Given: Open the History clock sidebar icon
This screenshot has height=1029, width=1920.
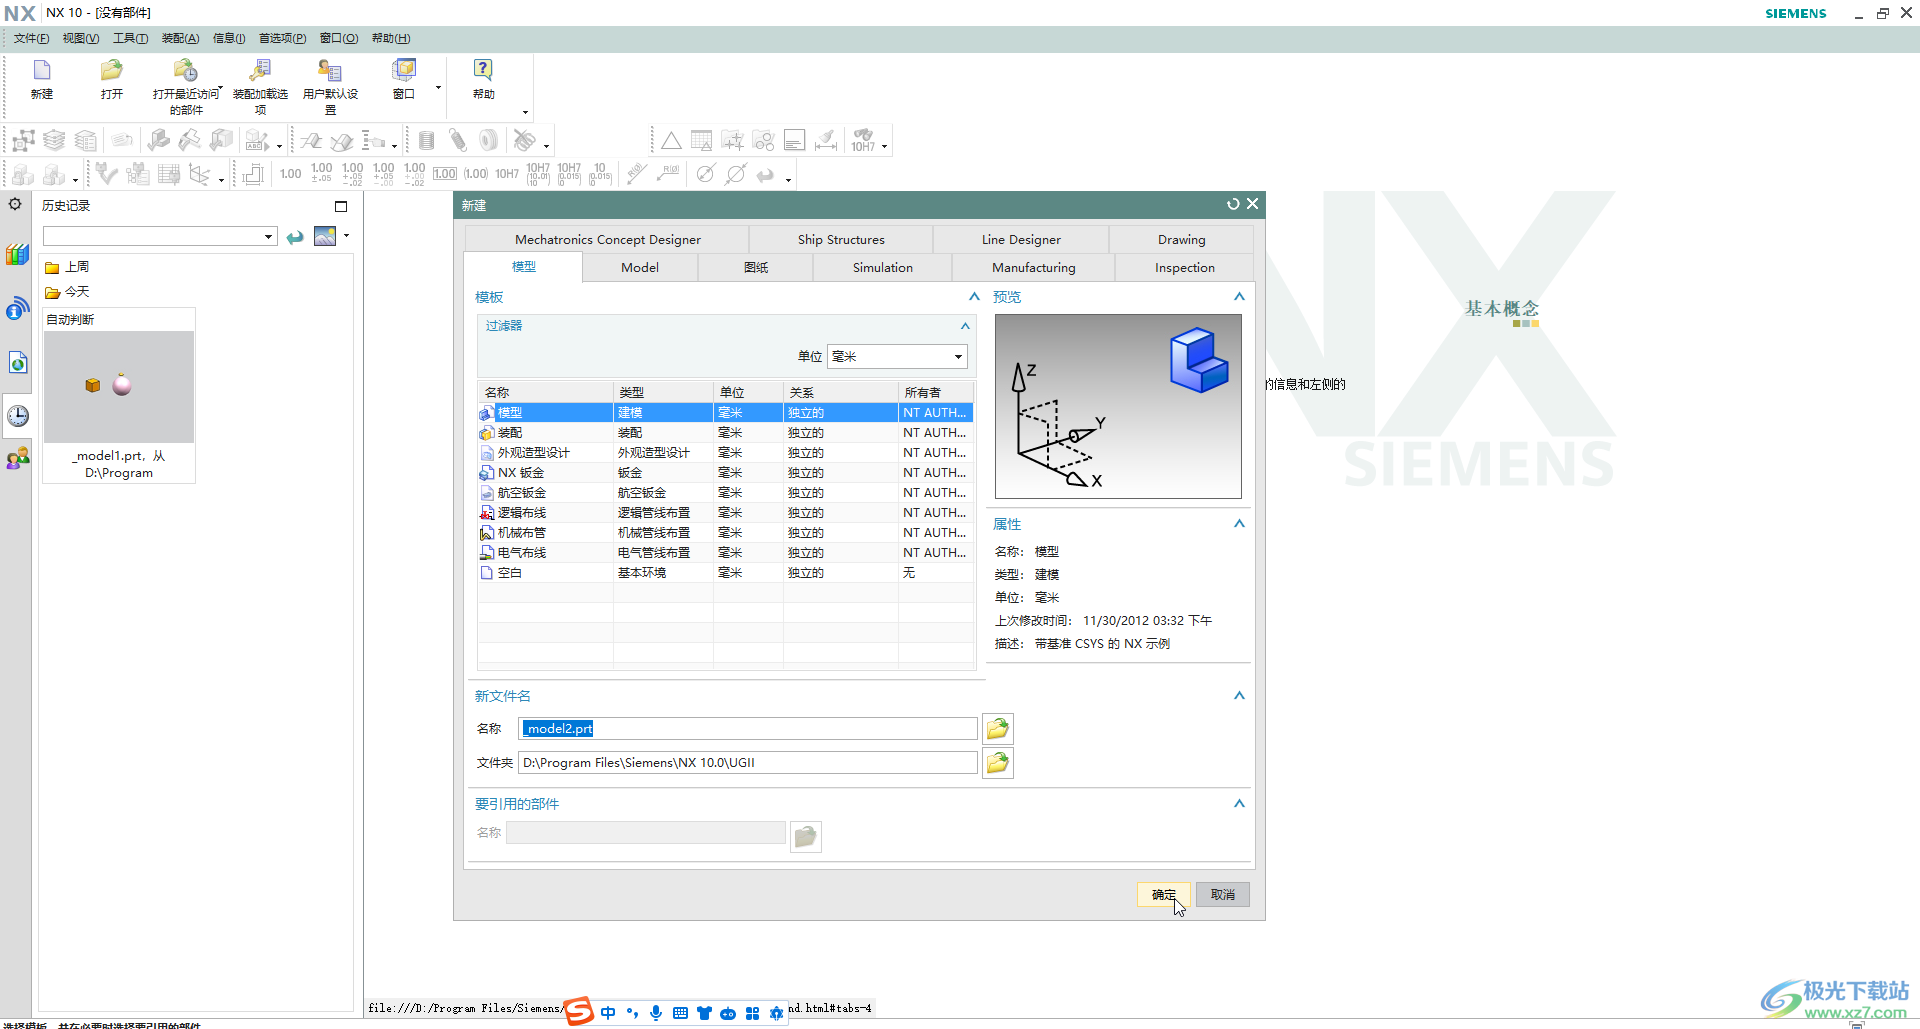Looking at the screenshot, I should point(18,416).
